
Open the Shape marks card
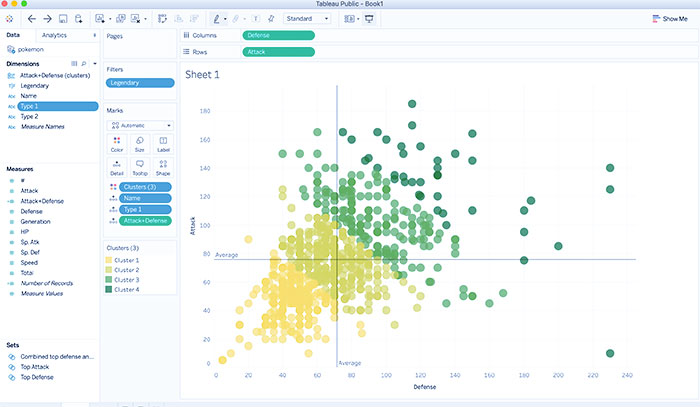coord(163,168)
